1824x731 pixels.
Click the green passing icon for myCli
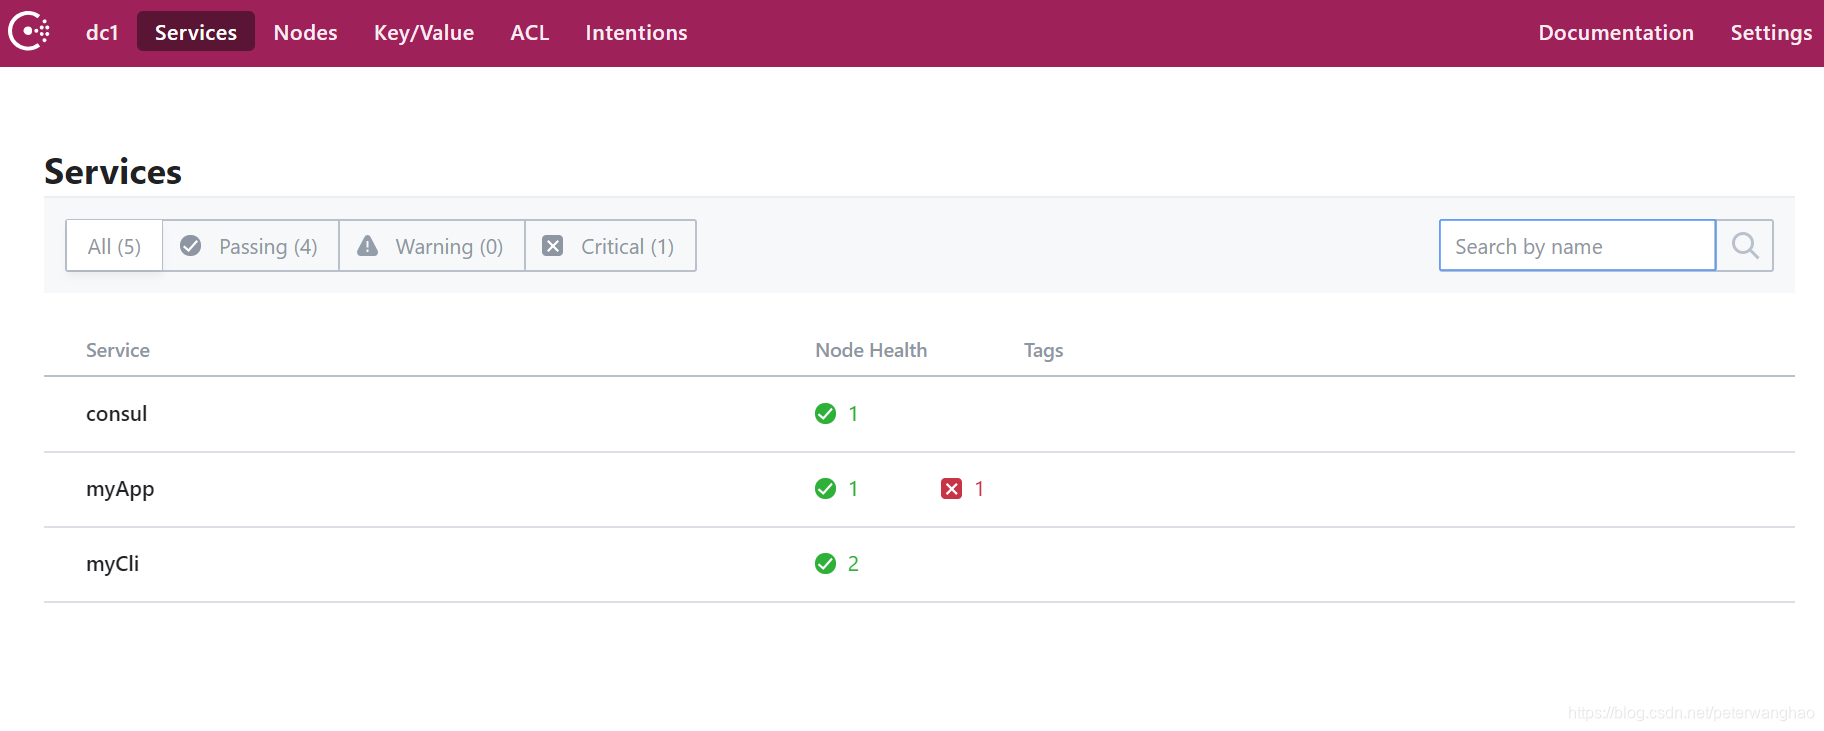click(825, 564)
